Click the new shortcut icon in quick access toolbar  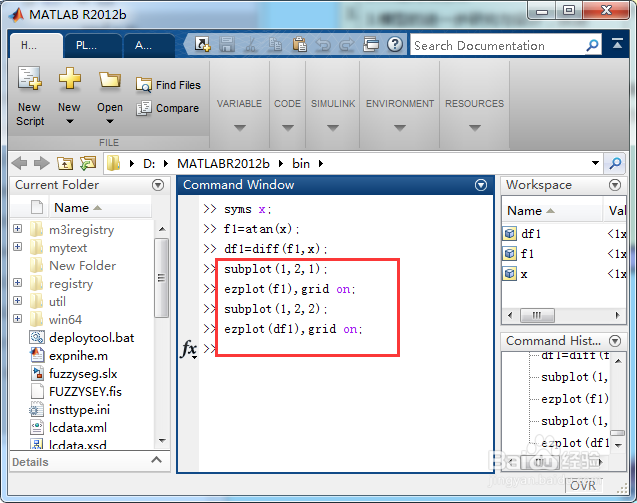(202, 44)
